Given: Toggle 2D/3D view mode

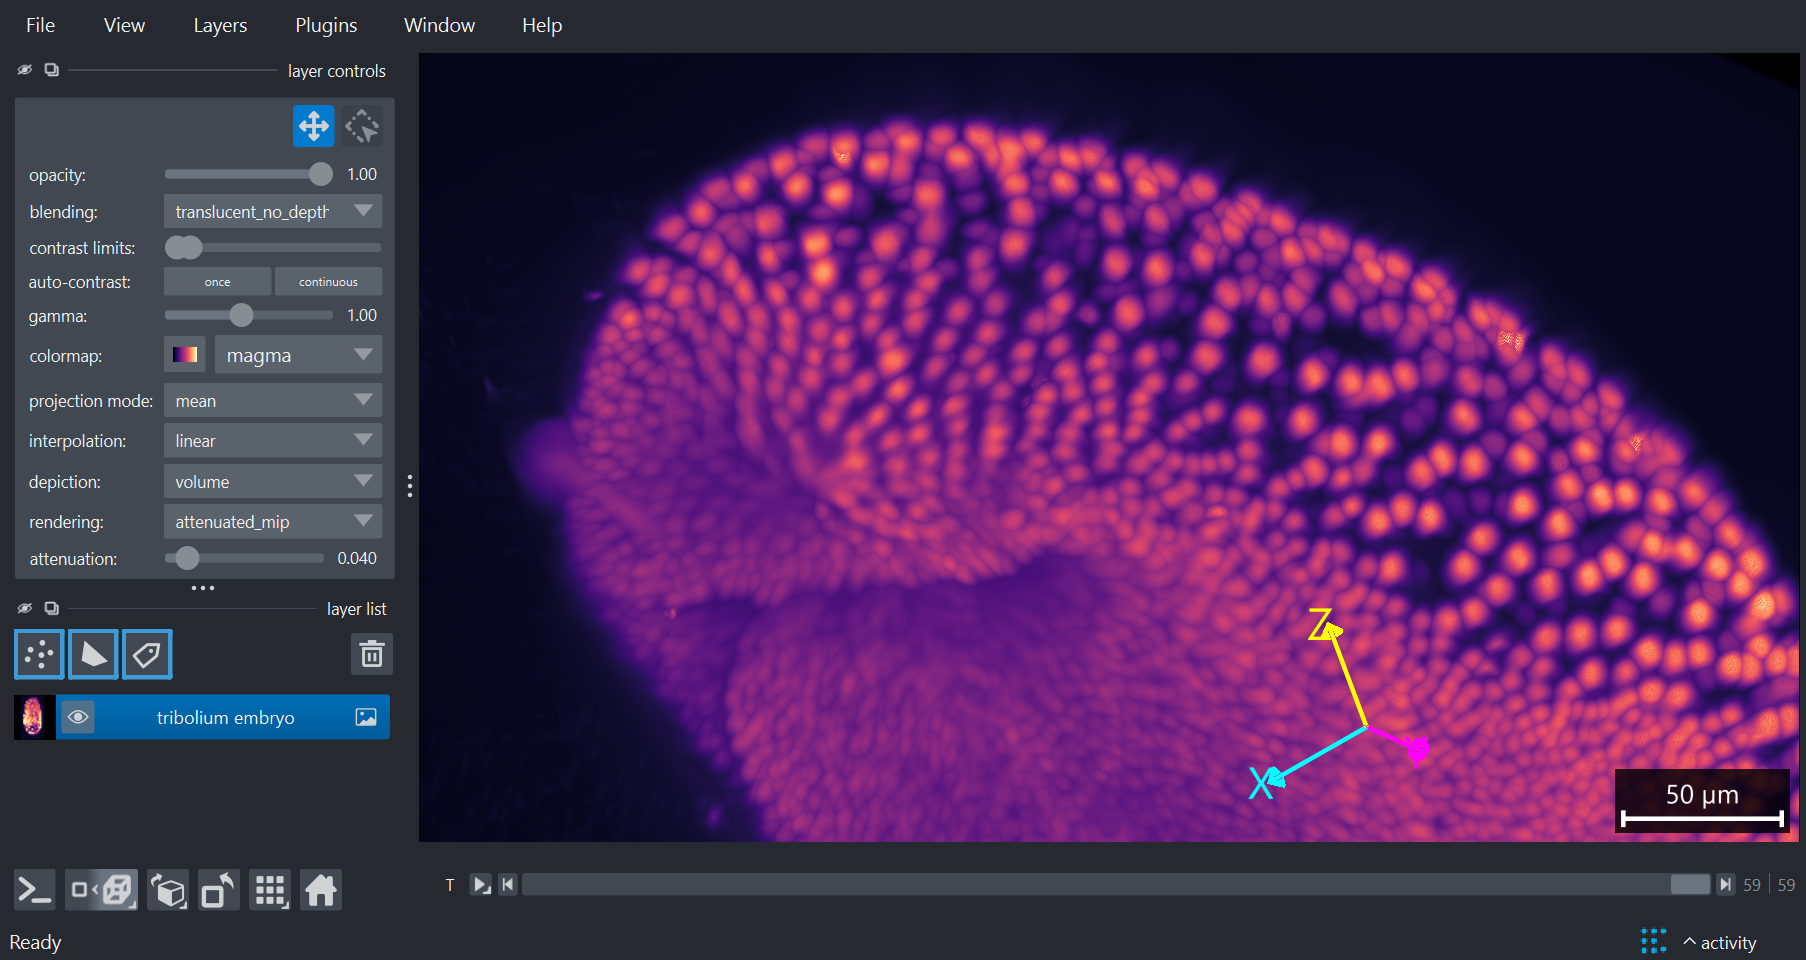Looking at the screenshot, I should [102, 890].
